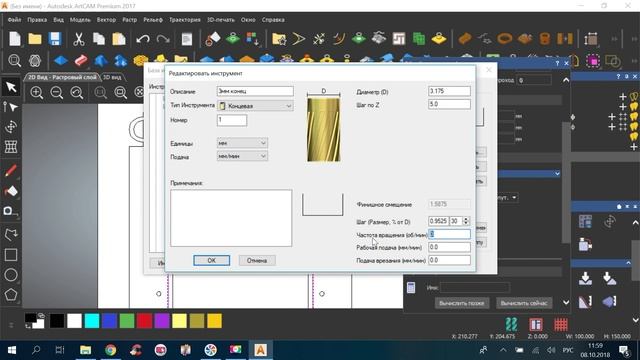Image resolution: width=640 pixels, height=360 pixels.
Task: Zoom out on the 2D view
Action: click(x=57, y=93)
